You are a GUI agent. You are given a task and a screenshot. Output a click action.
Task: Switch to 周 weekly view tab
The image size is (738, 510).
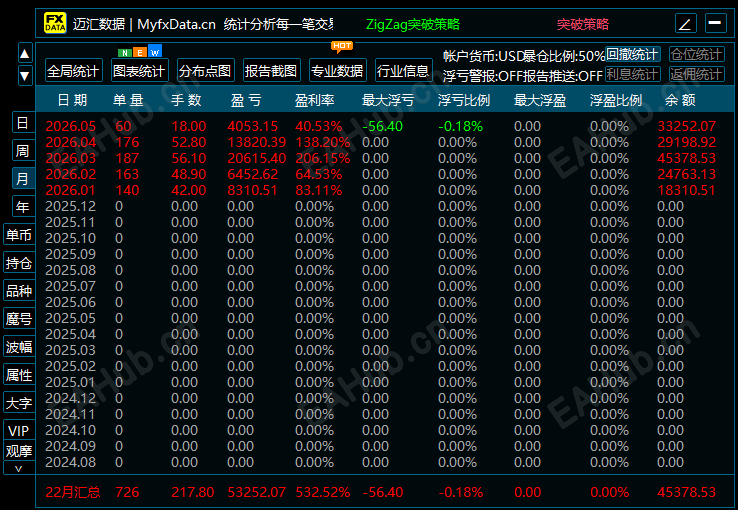[x=23, y=151]
